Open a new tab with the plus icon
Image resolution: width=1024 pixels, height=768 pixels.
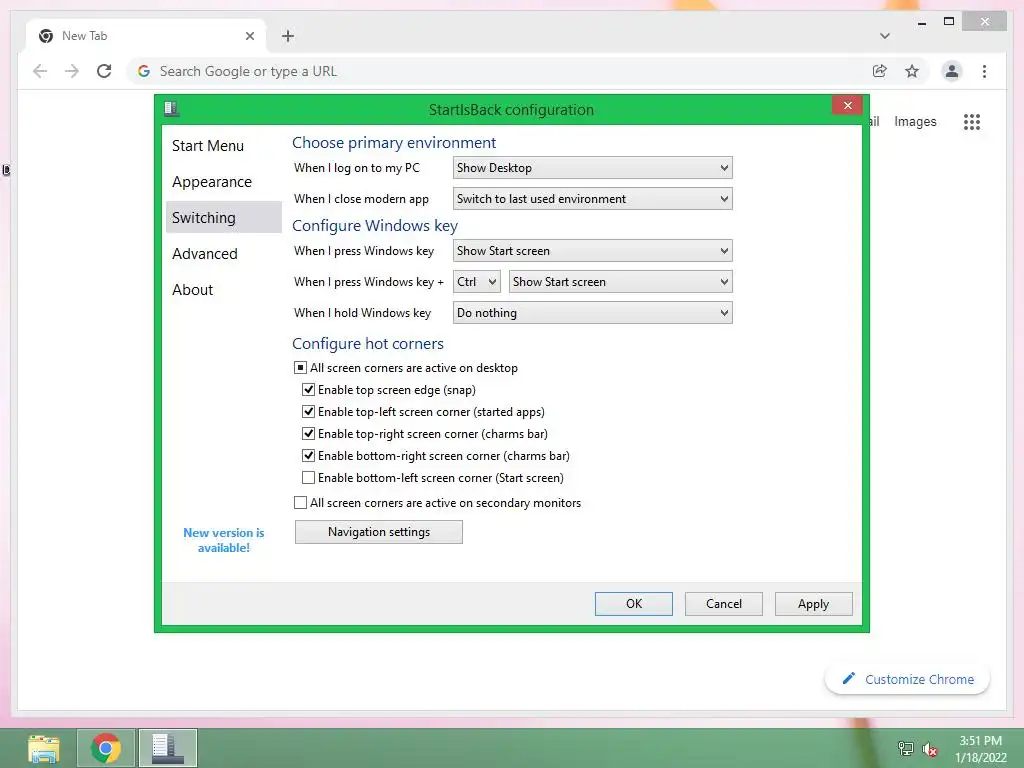coord(288,36)
